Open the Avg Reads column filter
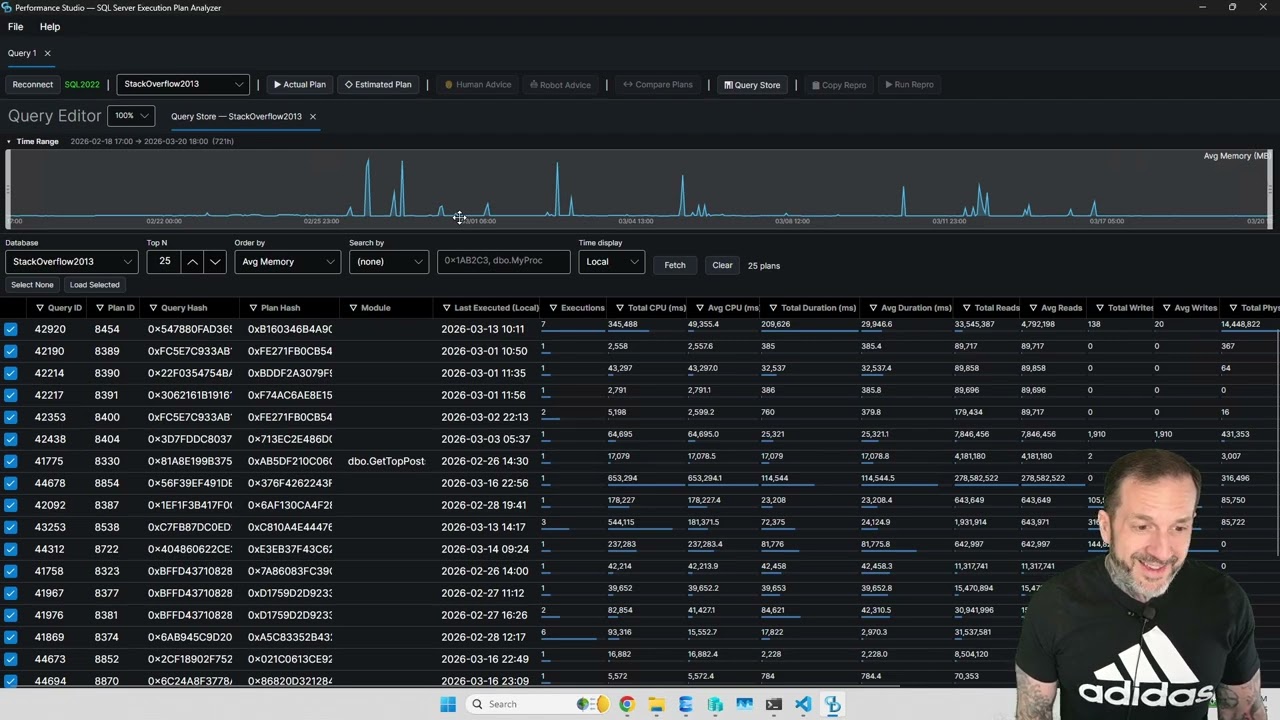Screen dimensions: 1280x720 pyautogui.click(x=1033, y=308)
